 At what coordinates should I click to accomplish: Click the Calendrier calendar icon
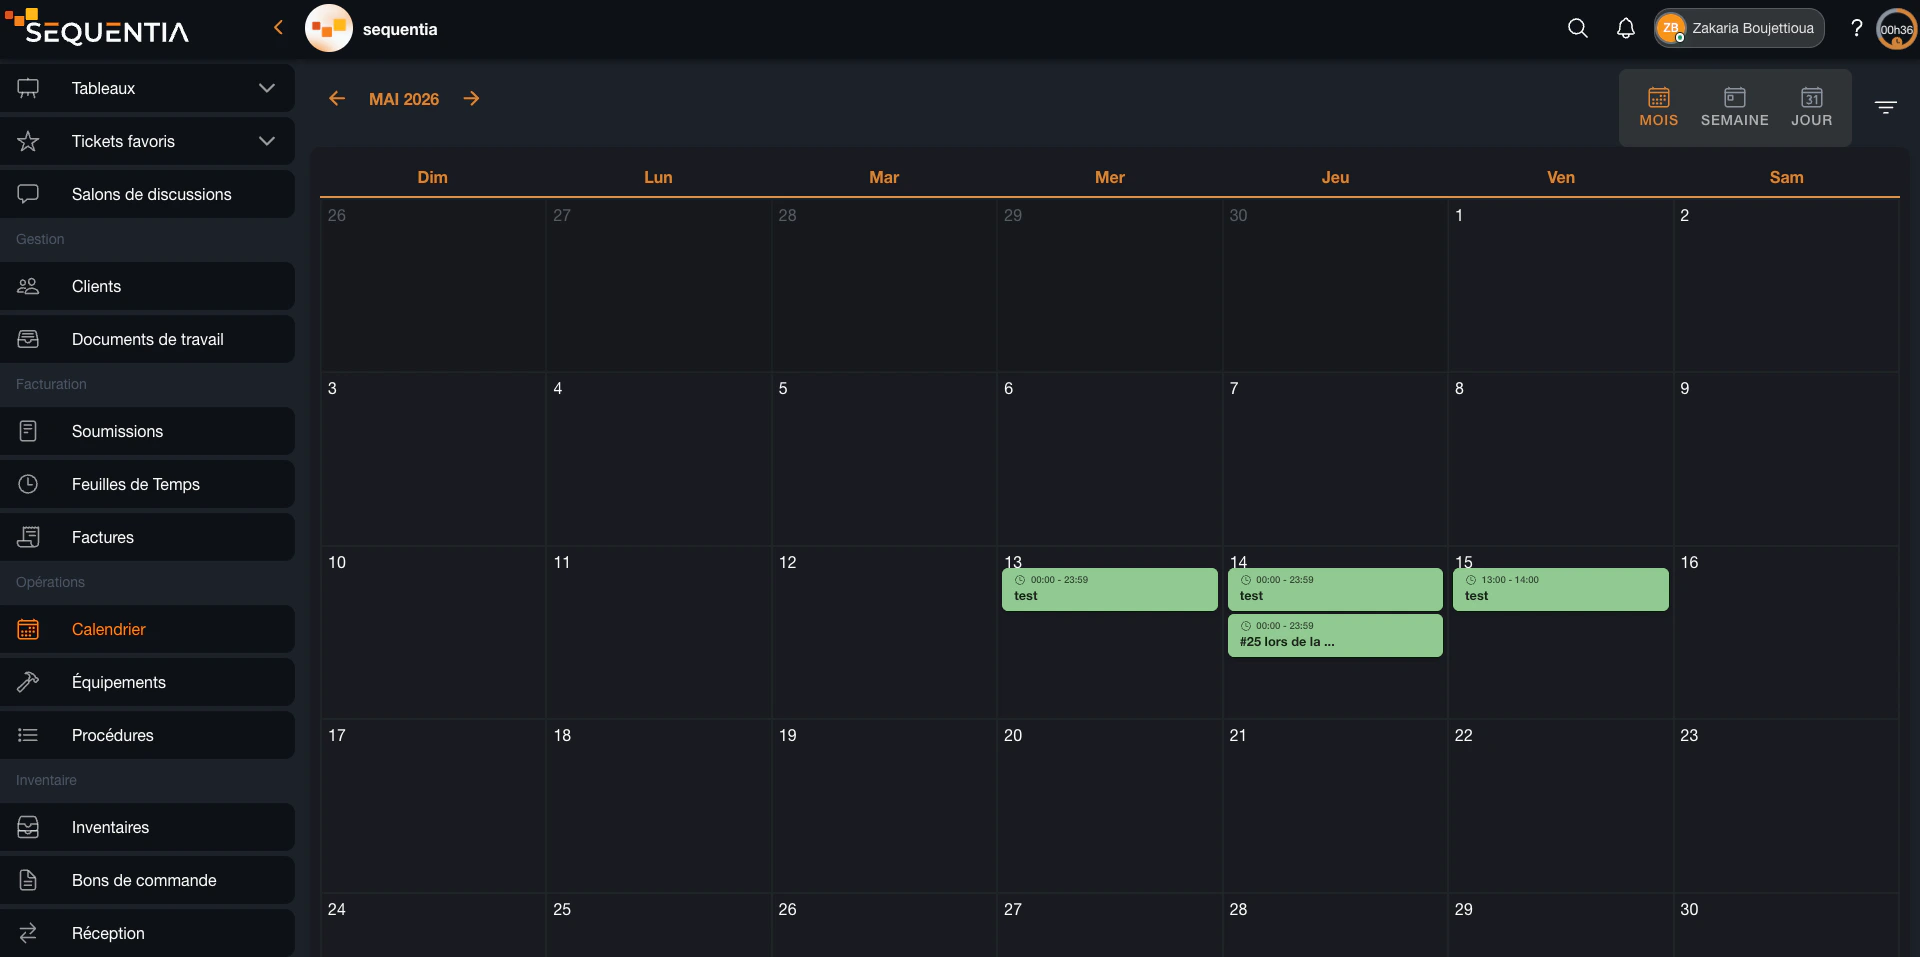[x=28, y=629]
